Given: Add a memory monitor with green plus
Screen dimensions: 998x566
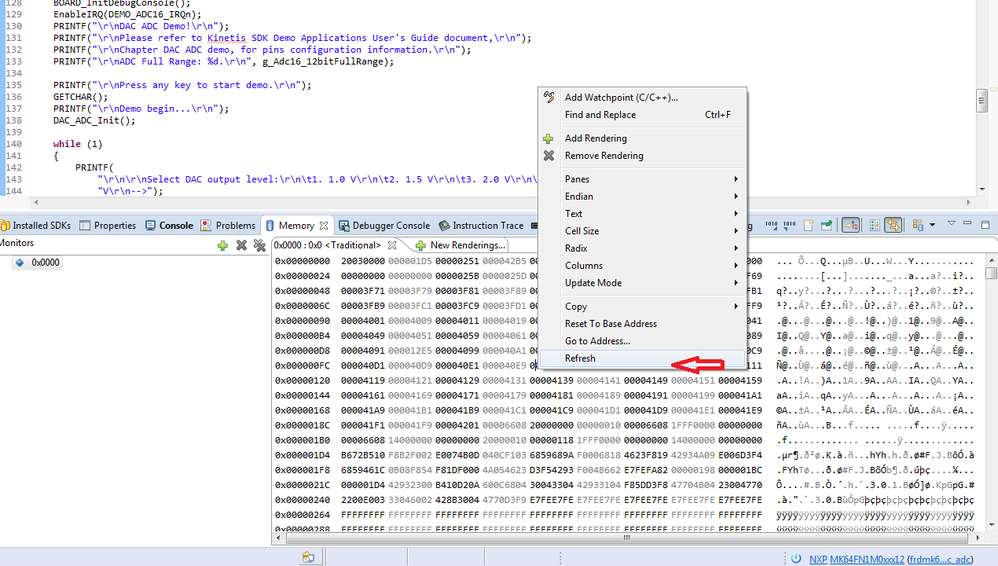Looking at the screenshot, I should click(222, 245).
